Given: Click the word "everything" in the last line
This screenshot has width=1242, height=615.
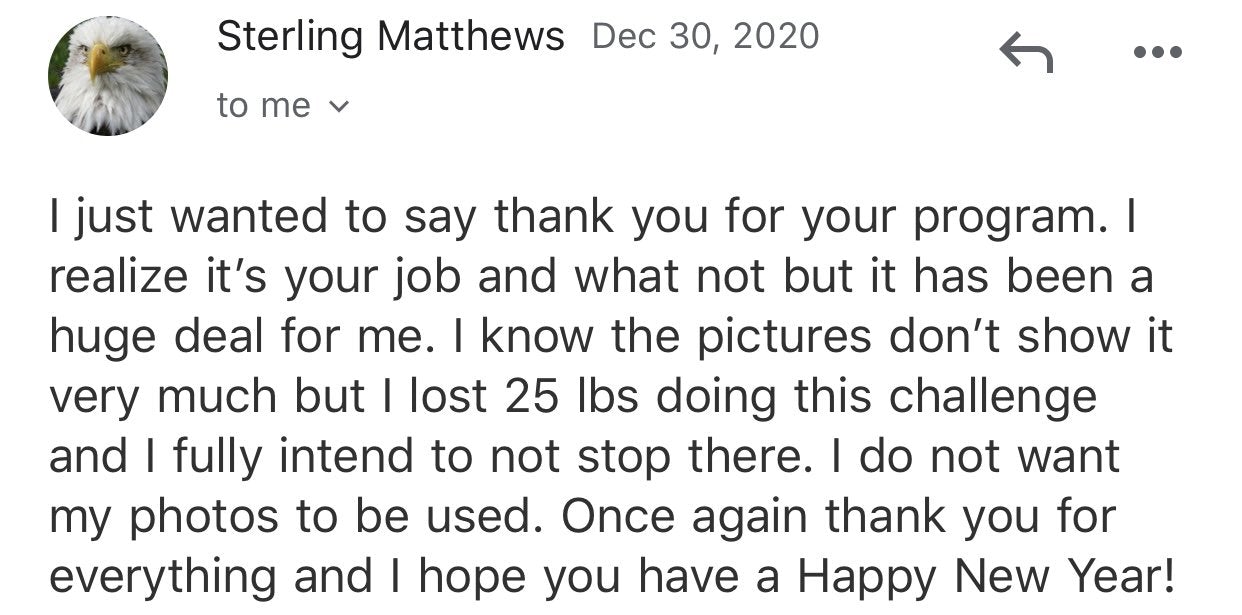Looking at the screenshot, I should pyautogui.click(x=163, y=577).
